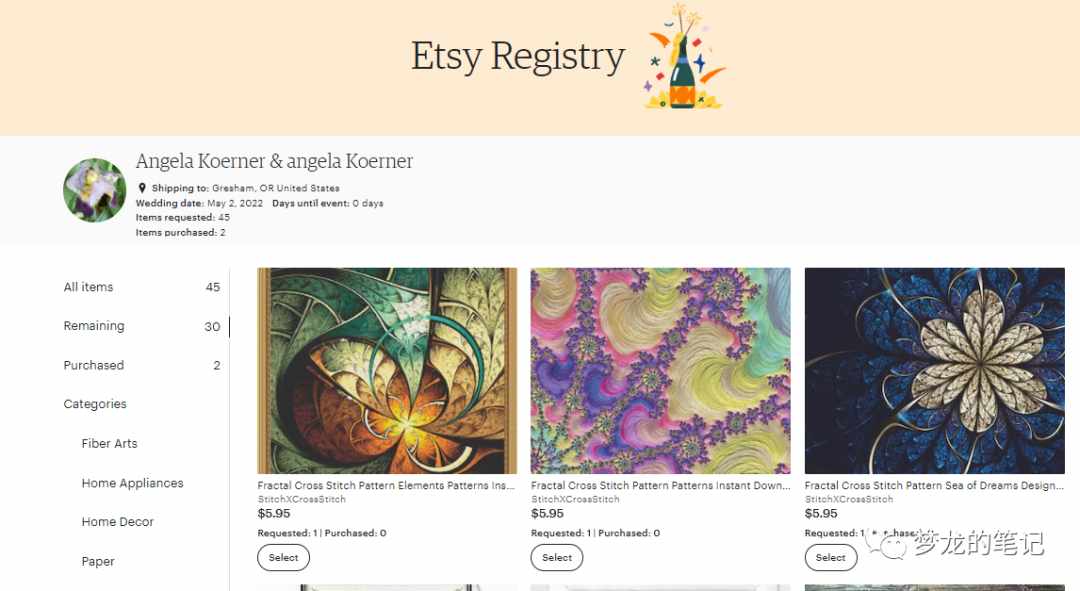Open the Fractal Cross Stitch Pattern Elements title link
The image size is (1080, 591).
click(386, 486)
